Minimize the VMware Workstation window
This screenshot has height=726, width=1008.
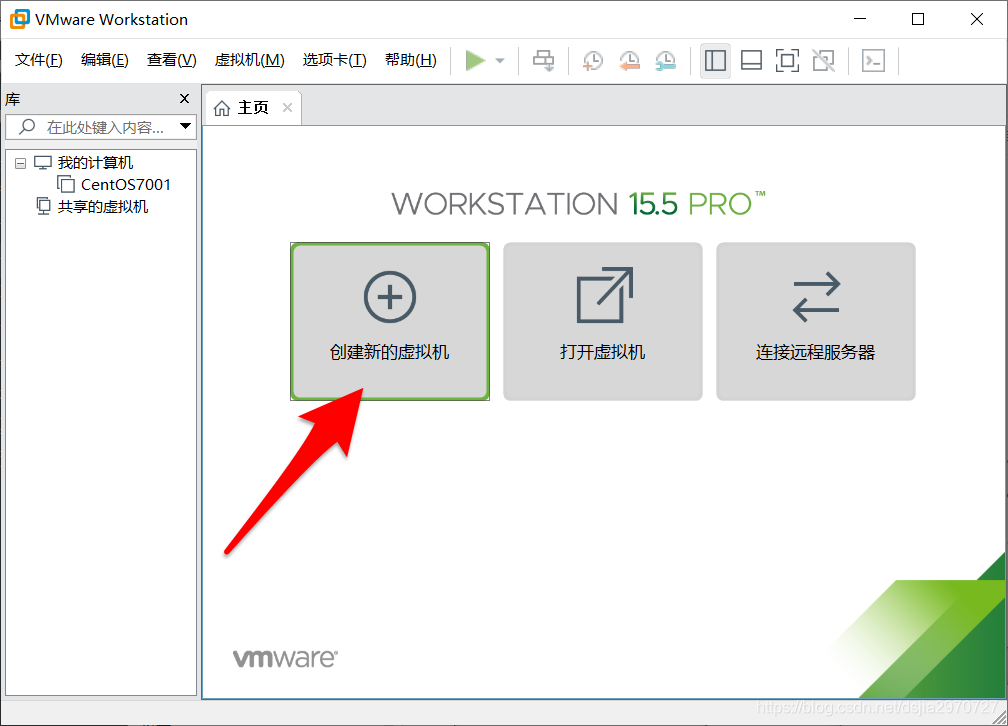tap(860, 19)
